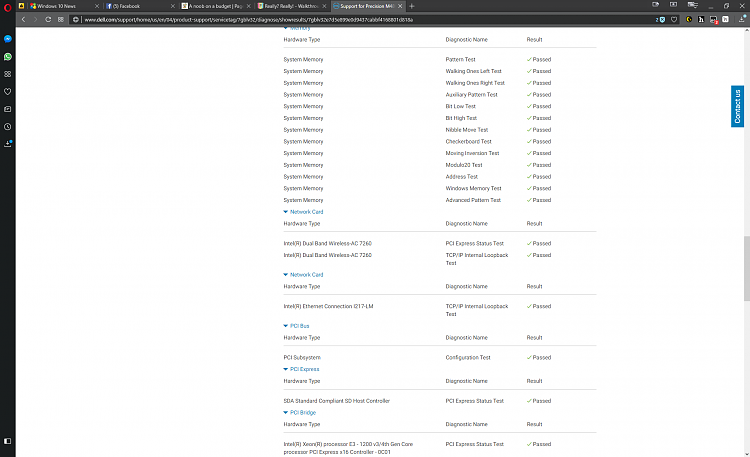Click 'Checkerboard Test' diagnostic name

click(469, 142)
